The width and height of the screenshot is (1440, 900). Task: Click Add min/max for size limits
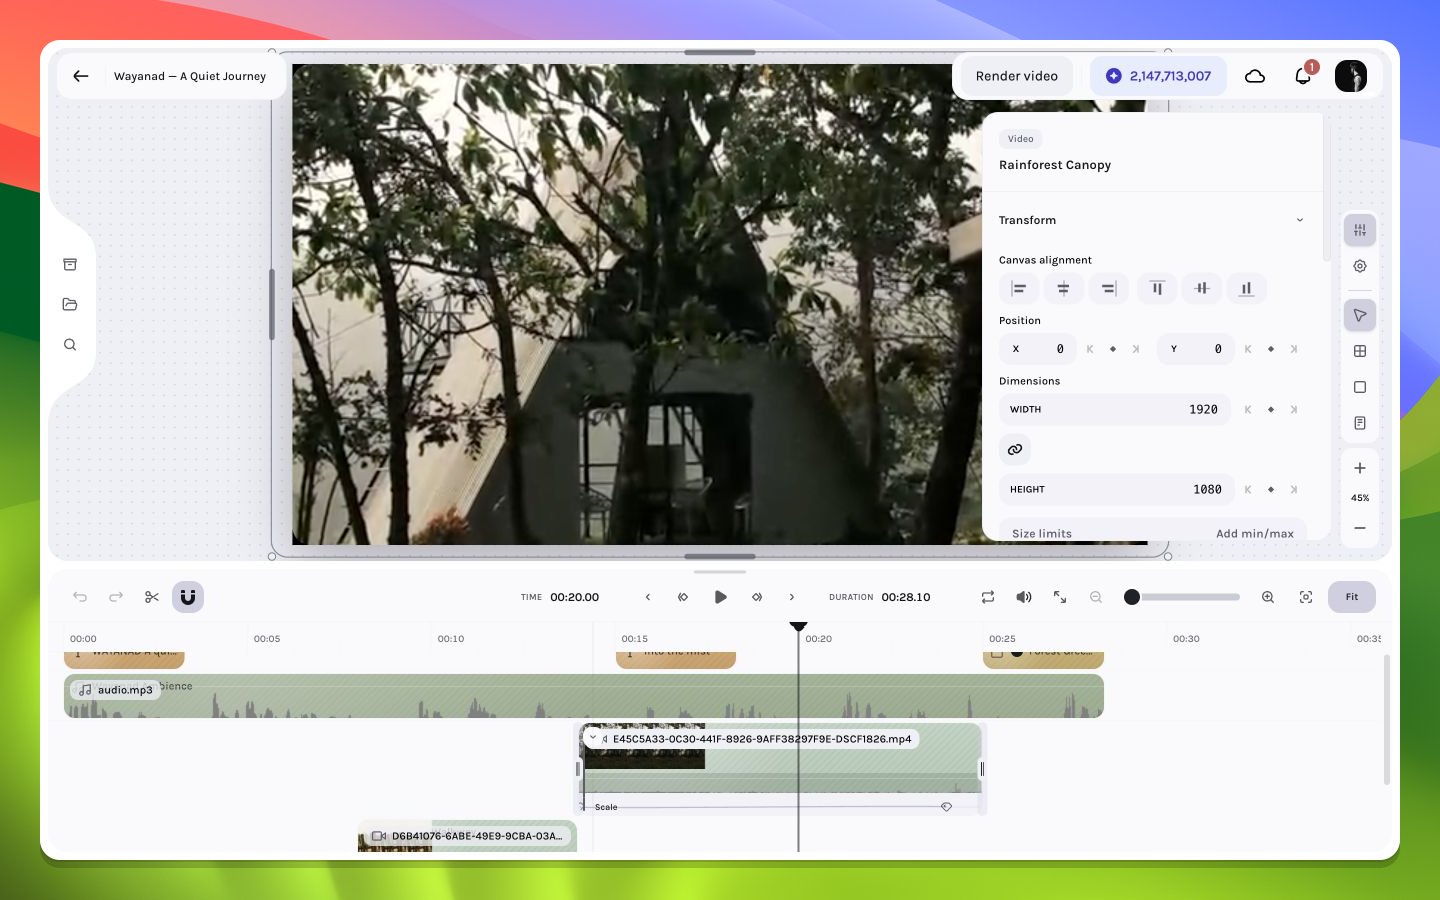[1255, 534]
